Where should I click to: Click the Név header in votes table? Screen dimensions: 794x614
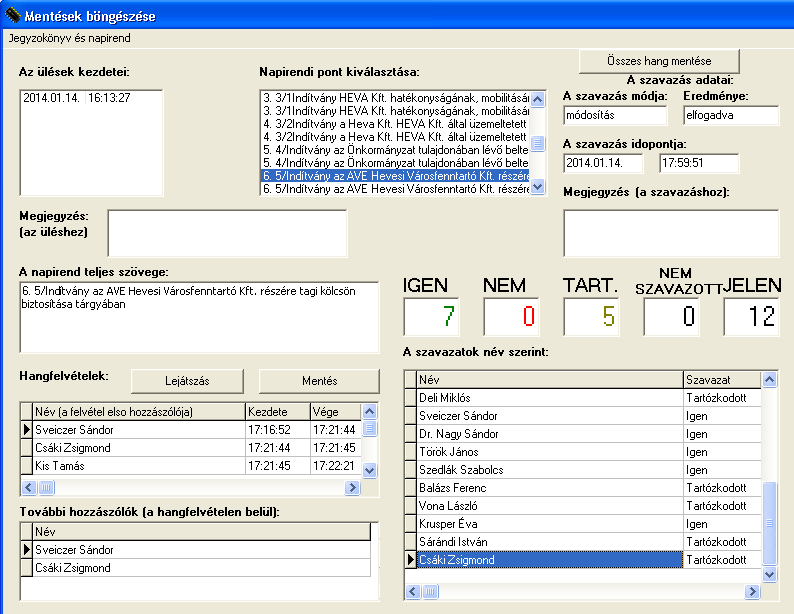click(x=550, y=380)
